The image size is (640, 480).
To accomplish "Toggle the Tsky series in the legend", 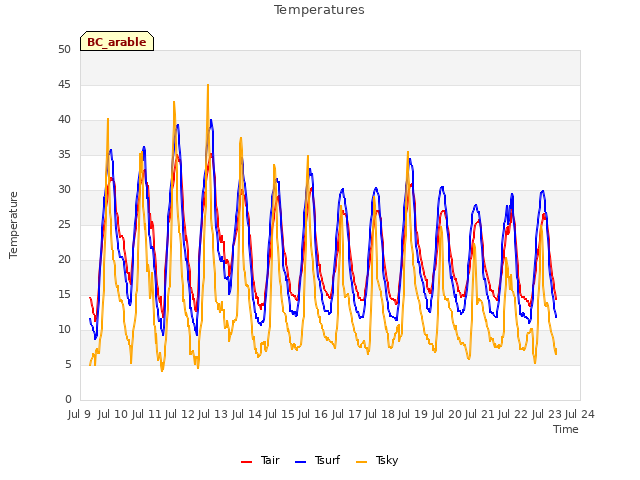I will (x=377, y=460).
